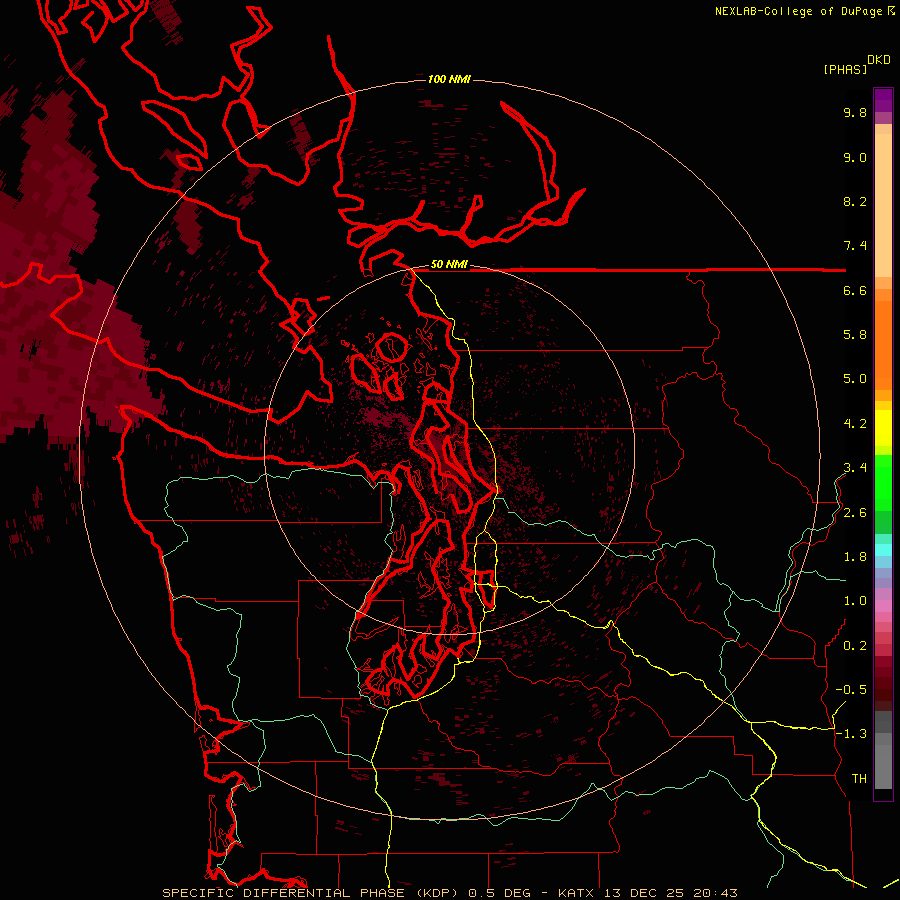The height and width of the screenshot is (900, 900).
Task: Click the (KDP) product abbreviation
Action: [x=437, y=893]
